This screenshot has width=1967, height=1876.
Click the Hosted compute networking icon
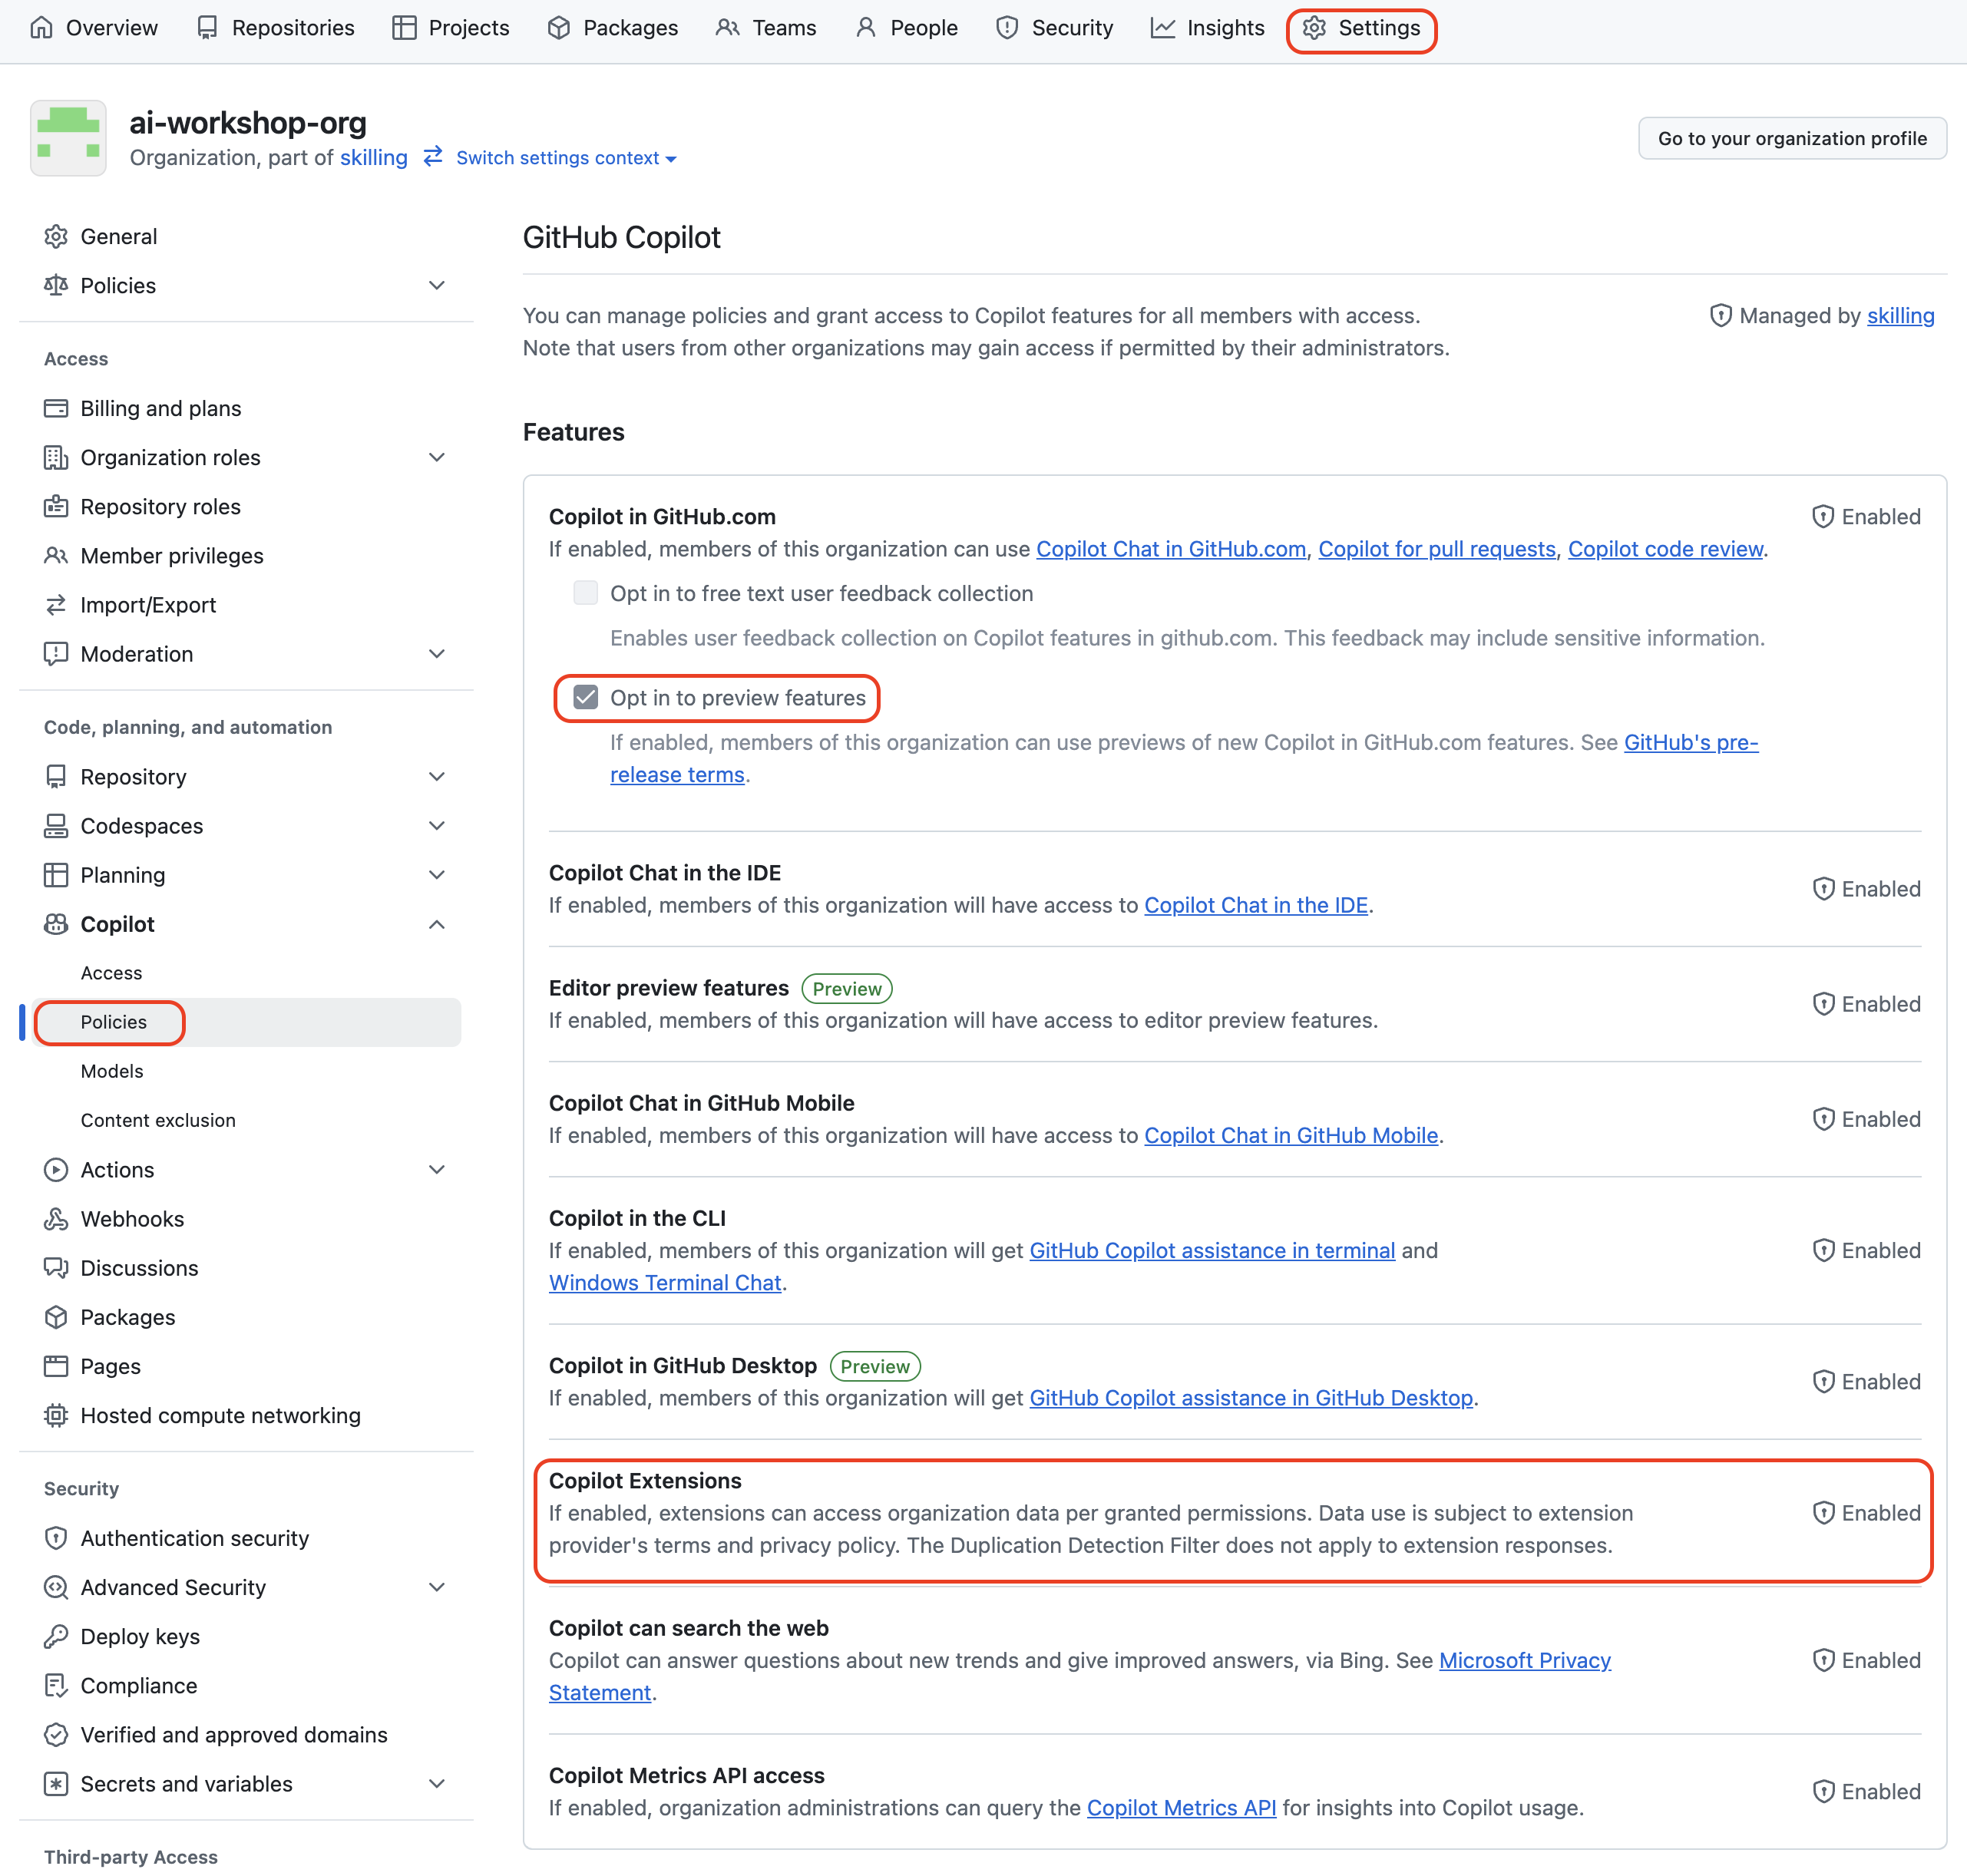tap(56, 1415)
